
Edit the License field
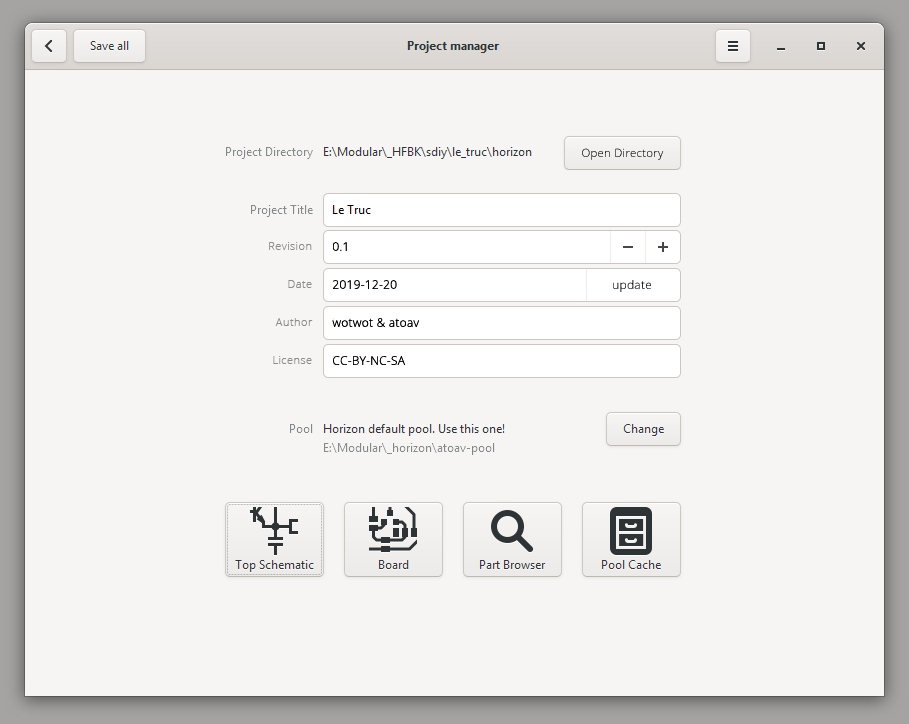pos(501,361)
